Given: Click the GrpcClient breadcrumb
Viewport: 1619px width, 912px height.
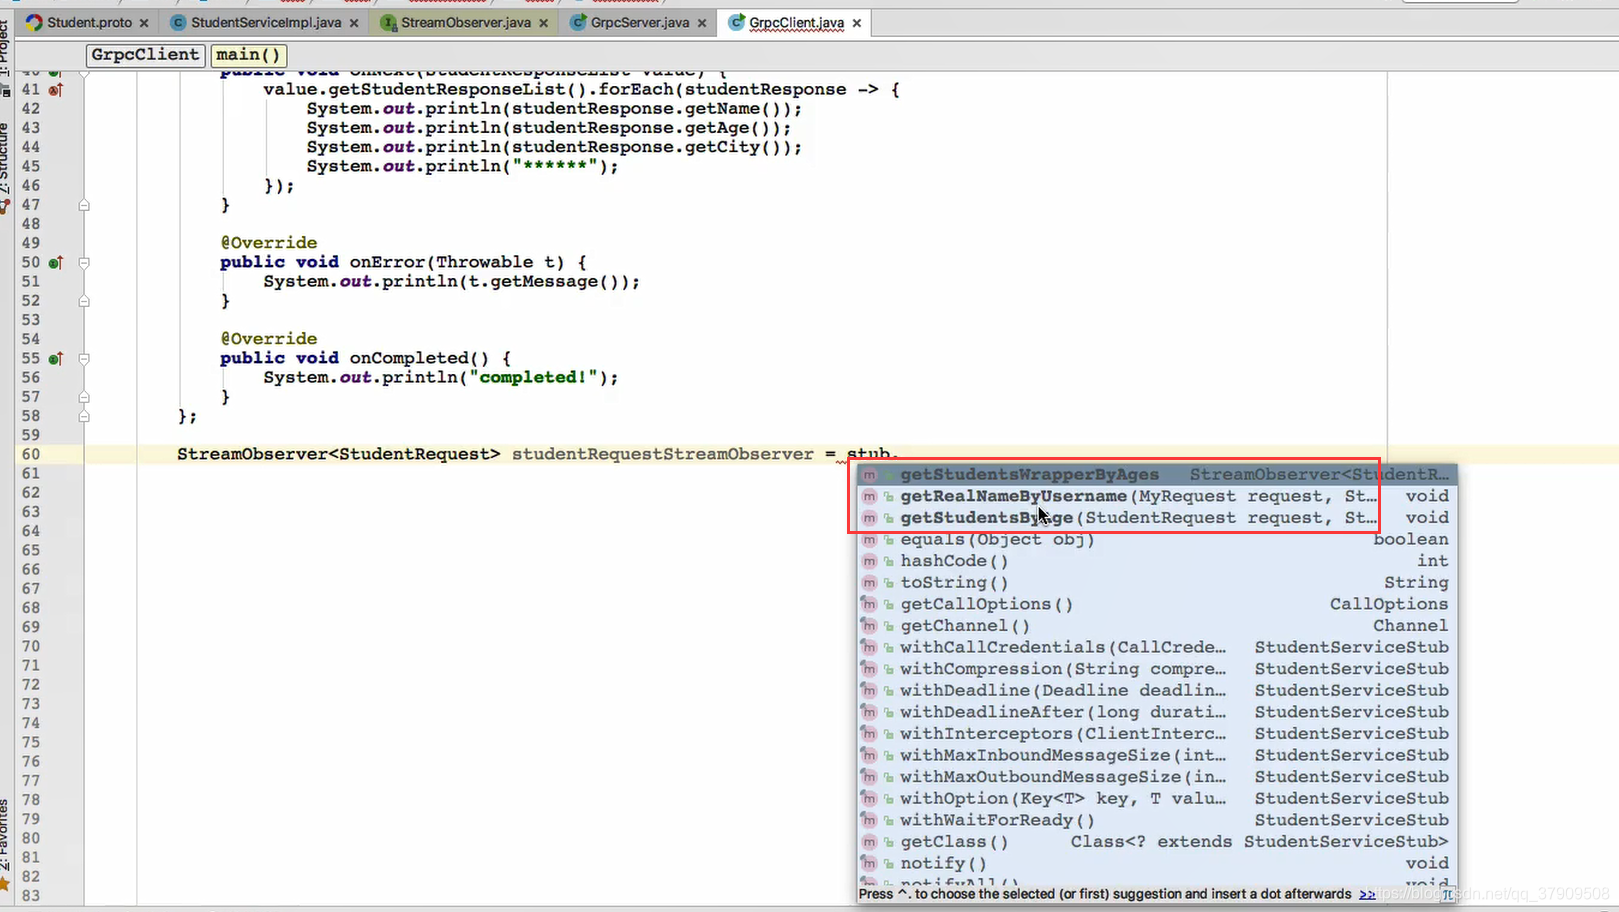Looking at the screenshot, I should 145,55.
